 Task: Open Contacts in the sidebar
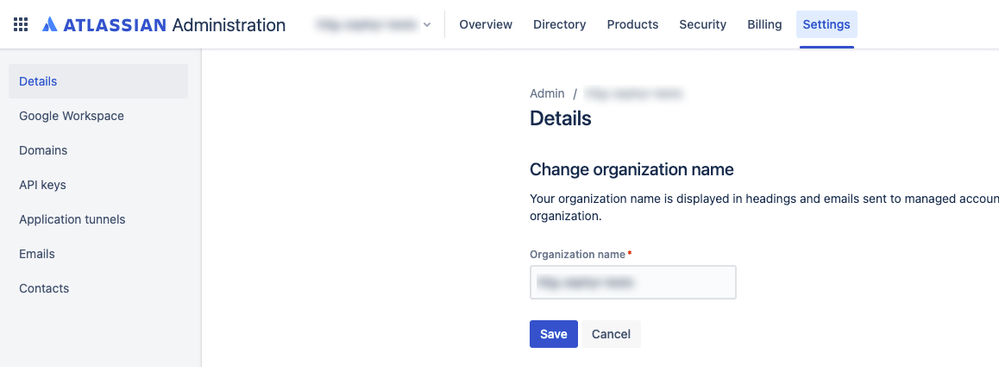click(98, 288)
